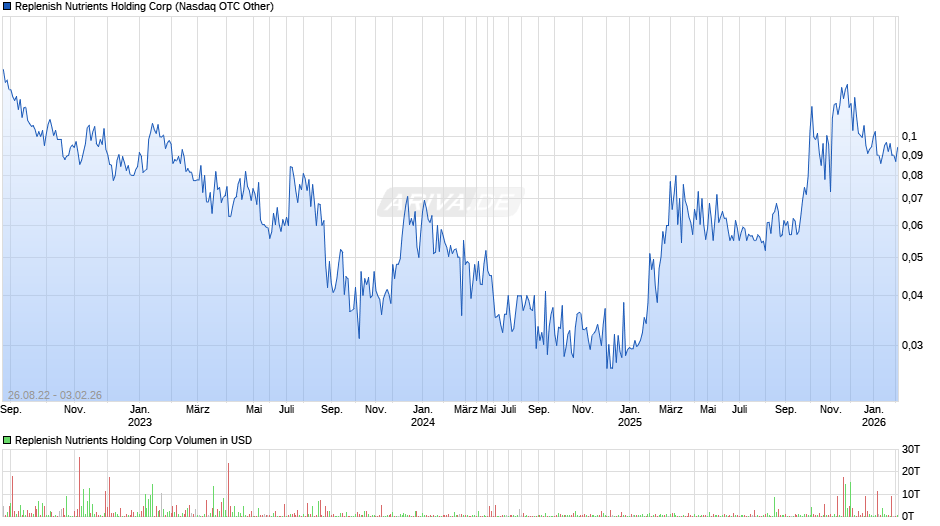Click the 0,06 price axis label
The image size is (940, 526).
coord(912,226)
